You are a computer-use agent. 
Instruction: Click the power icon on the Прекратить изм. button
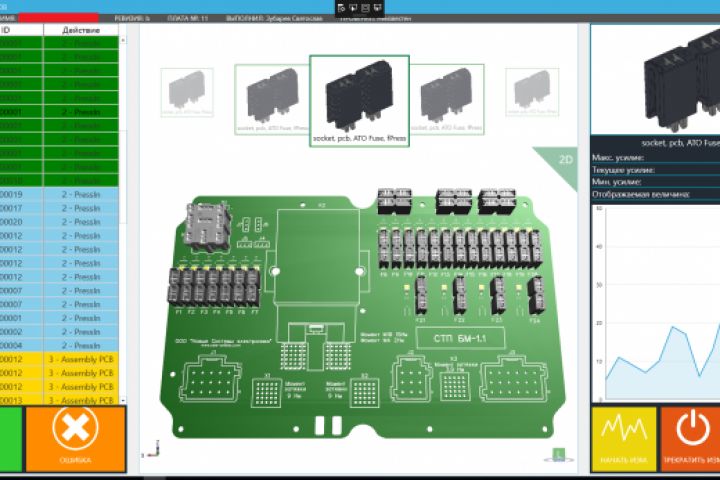tap(692, 428)
